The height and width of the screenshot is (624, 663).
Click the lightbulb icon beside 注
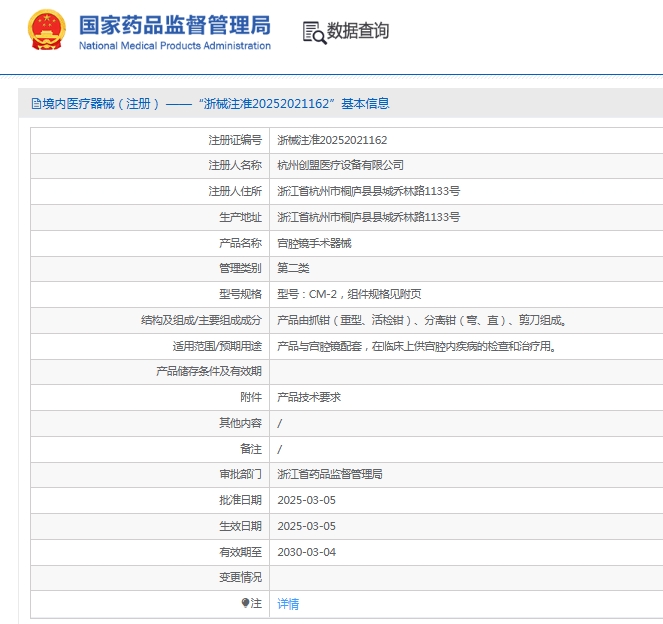pyautogui.click(x=245, y=603)
